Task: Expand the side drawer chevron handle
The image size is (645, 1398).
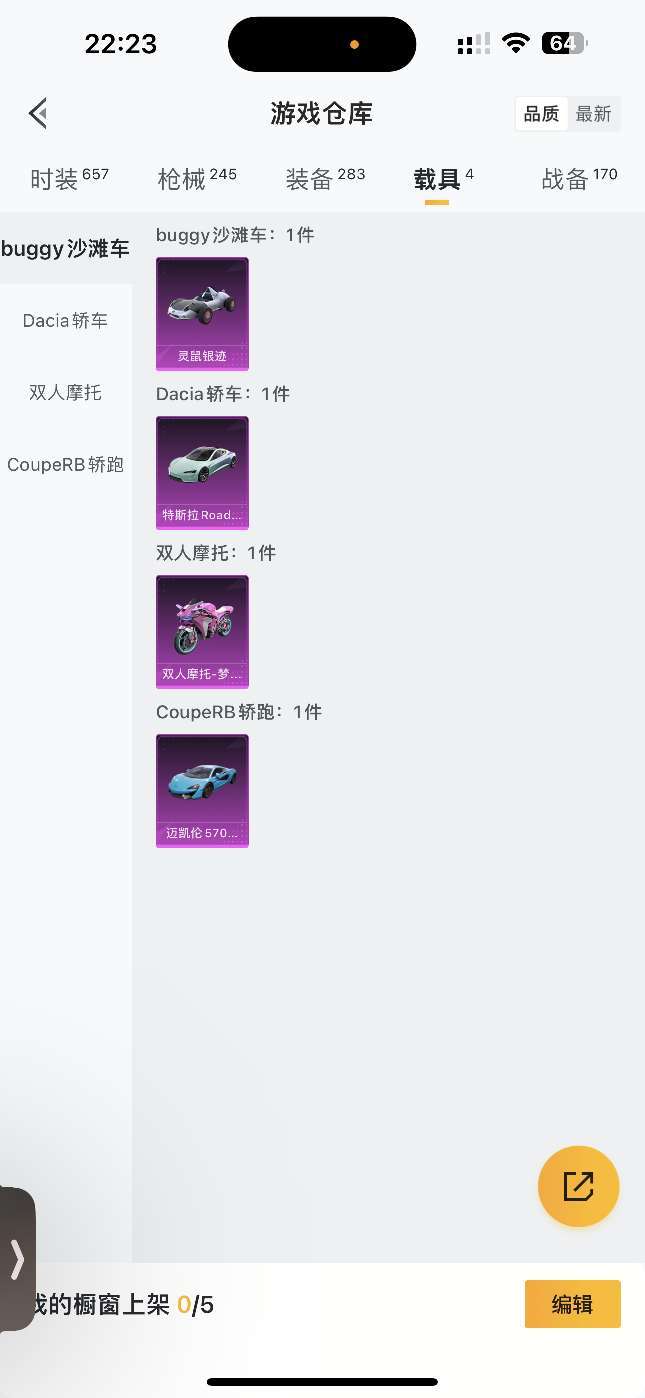Action: point(17,1259)
